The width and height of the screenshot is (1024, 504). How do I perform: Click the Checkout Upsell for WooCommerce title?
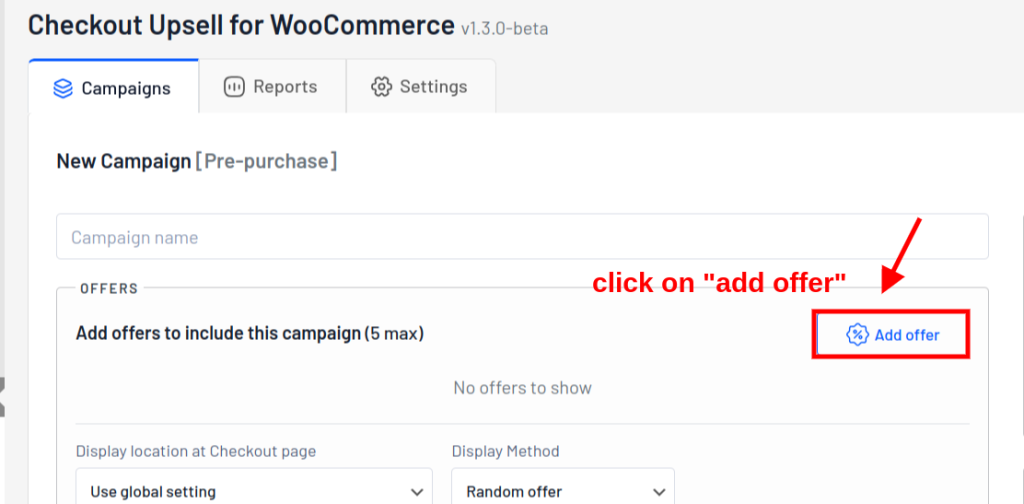click(x=241, y=25)
